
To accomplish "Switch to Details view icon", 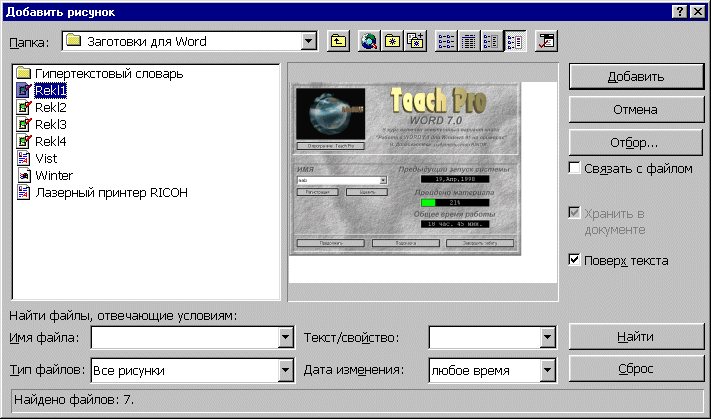I will click(469, 42).
